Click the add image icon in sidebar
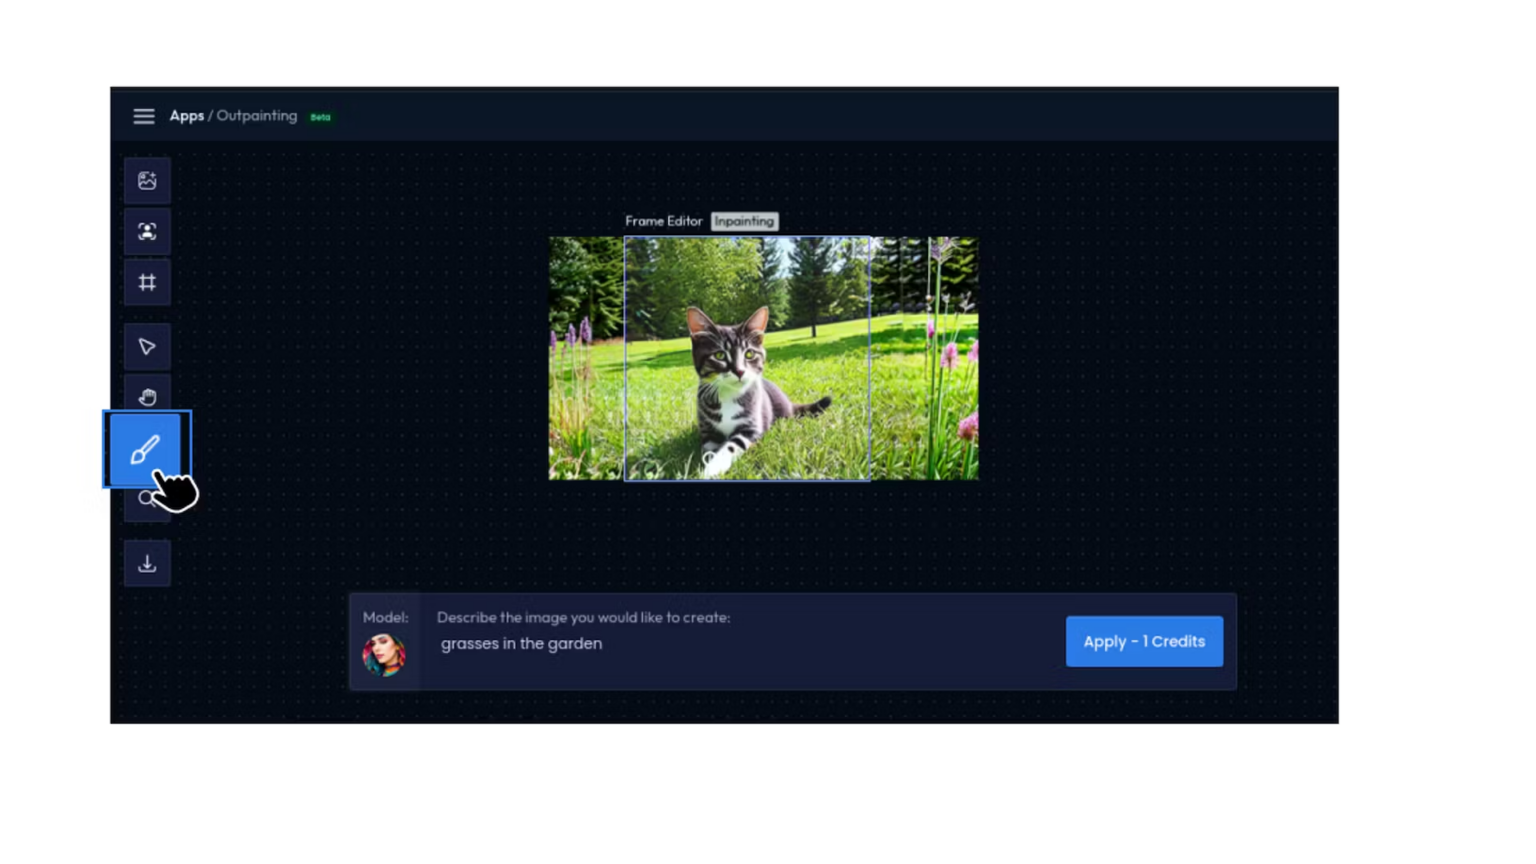This screenshot has width=1536, height=864. click(147, 181)
